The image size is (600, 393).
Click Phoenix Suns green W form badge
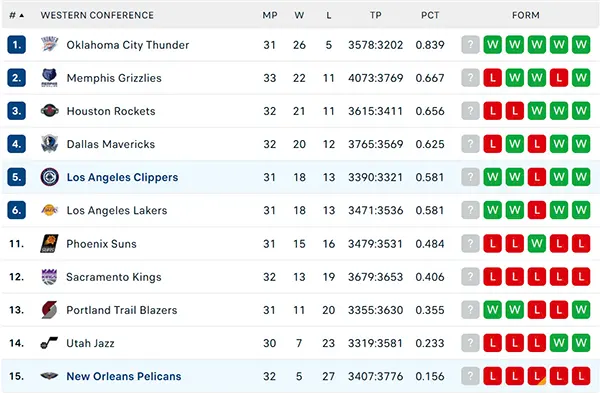point(537,244)
